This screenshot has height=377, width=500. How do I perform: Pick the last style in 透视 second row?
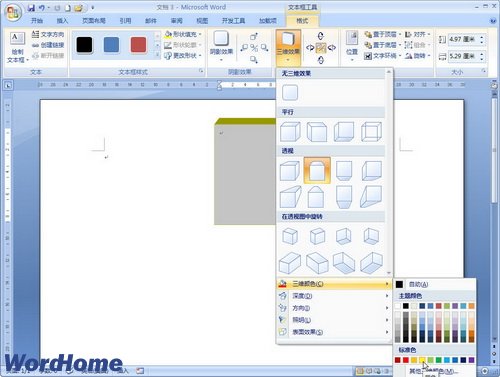coord(372,197)
